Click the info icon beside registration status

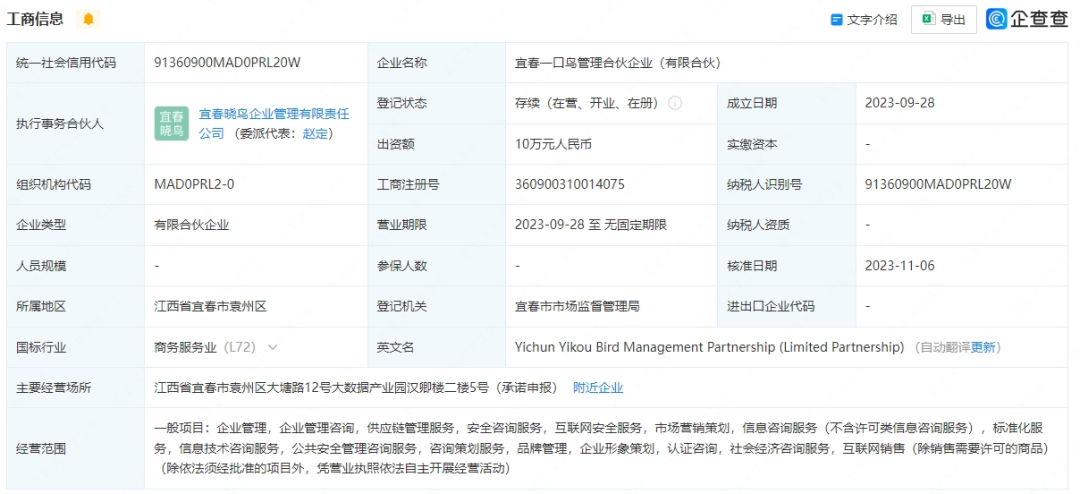[675, 103]
